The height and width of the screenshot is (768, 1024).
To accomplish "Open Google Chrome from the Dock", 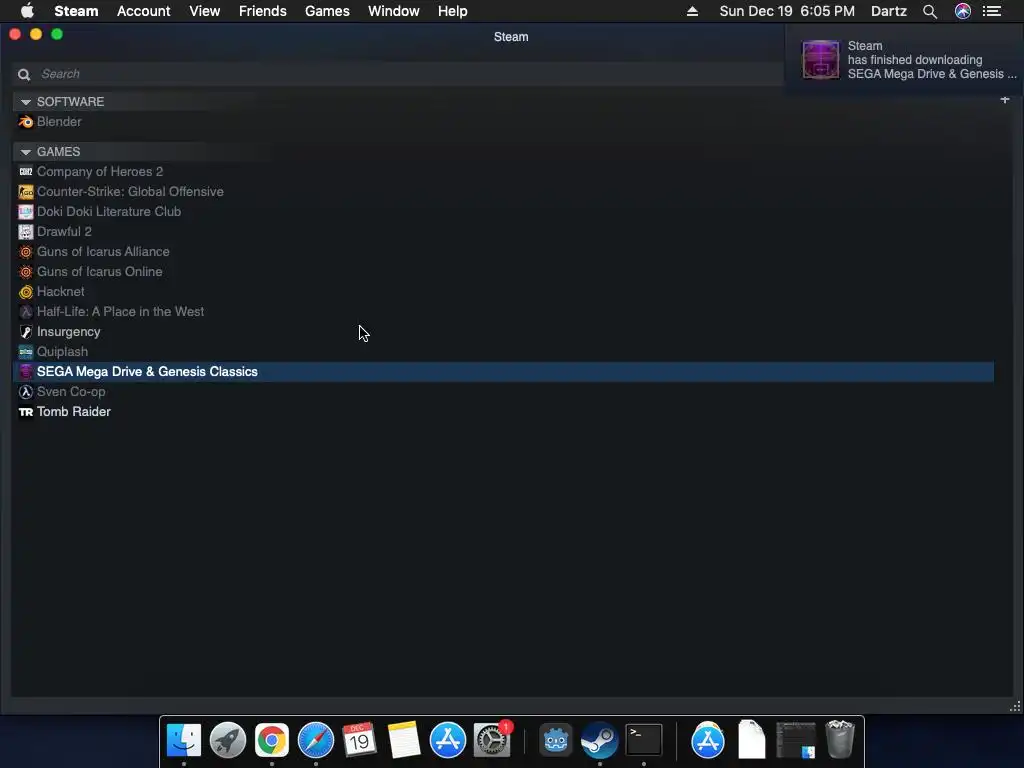I will (272, 740).
